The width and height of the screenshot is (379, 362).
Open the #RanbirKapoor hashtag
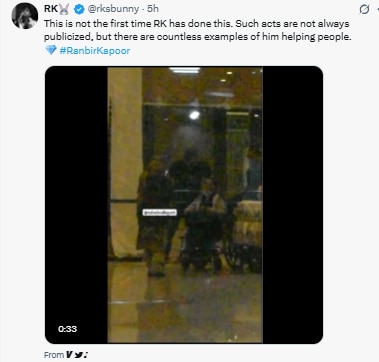[x=95, y=51]
